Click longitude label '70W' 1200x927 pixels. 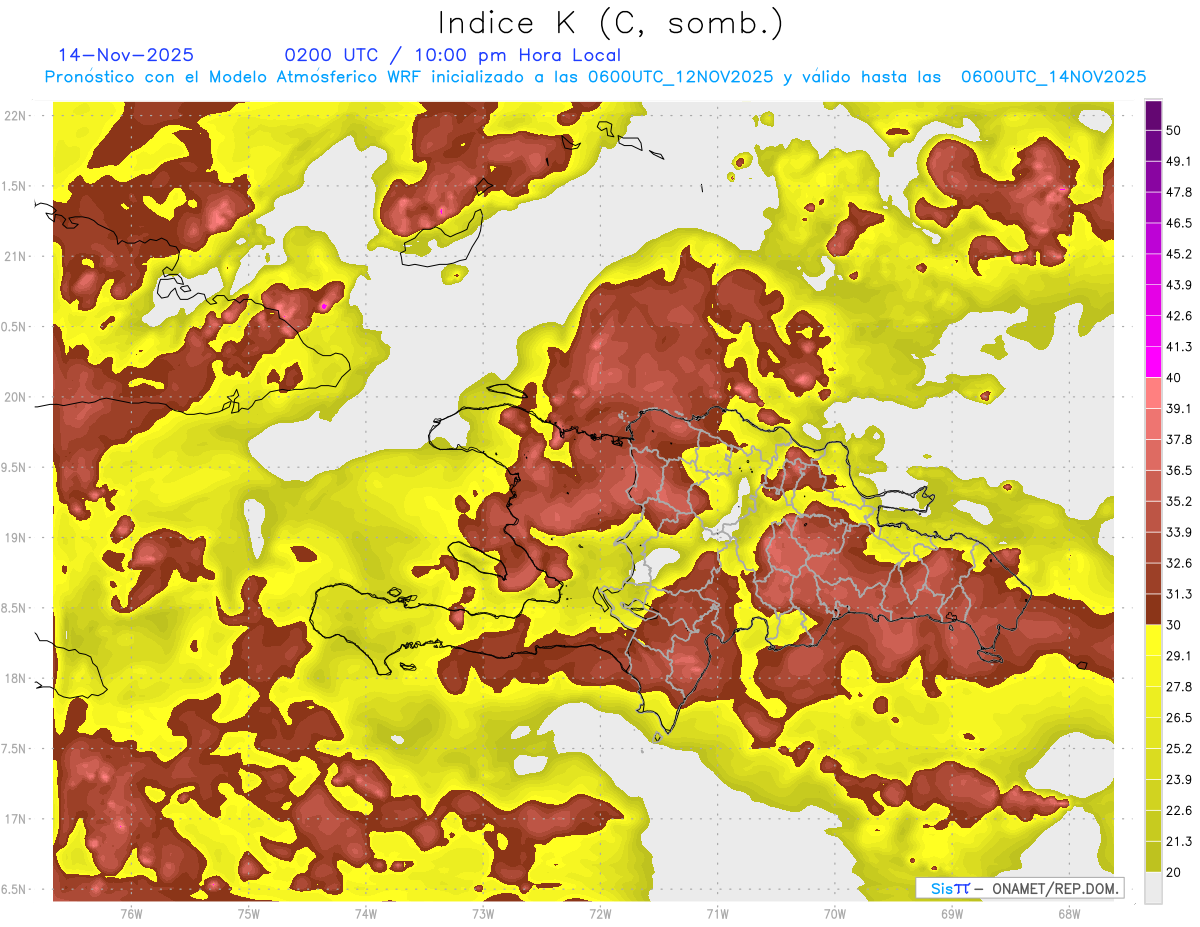834,915
